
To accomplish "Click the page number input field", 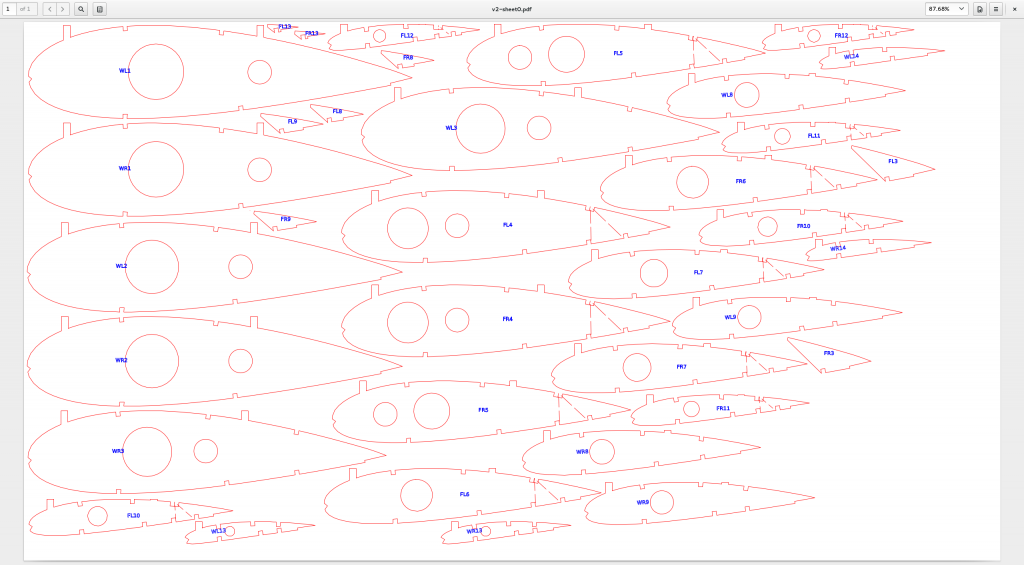I will (x=11, y=9).
